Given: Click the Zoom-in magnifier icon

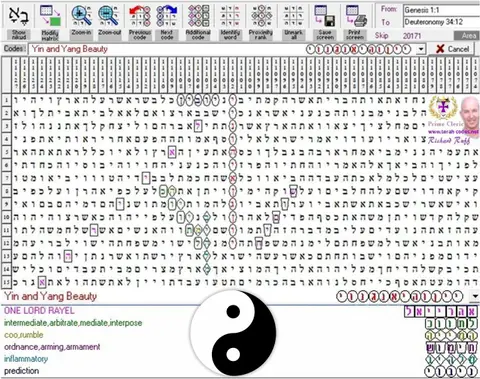Looking at the screenshot, I should (81, 16).
